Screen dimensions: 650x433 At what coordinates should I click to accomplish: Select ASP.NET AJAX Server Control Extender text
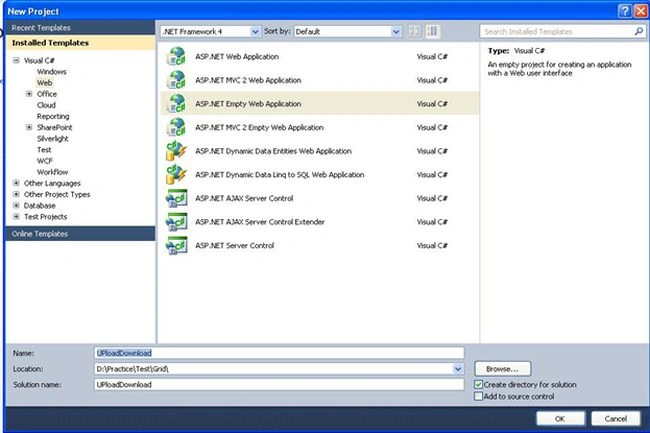click(260, 222)
